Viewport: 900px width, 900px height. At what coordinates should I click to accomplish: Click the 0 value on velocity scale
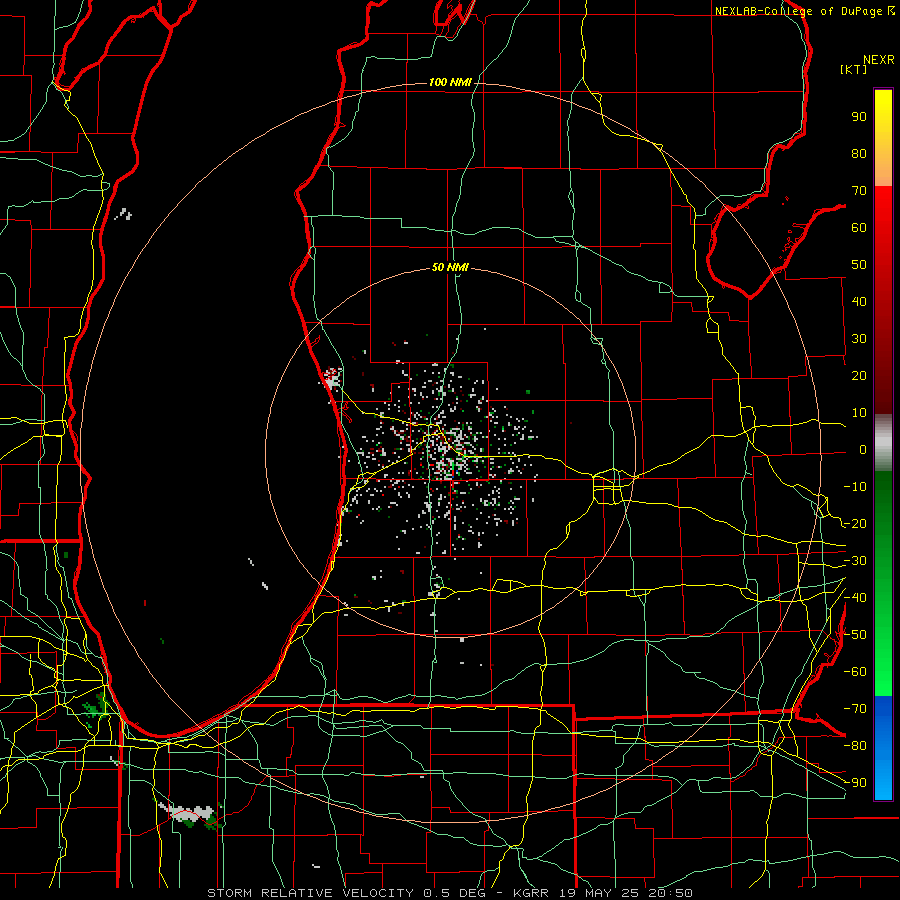tap(863, 450)
